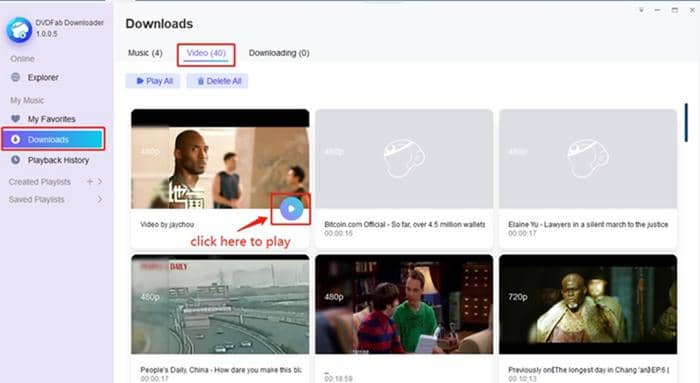Add a new created playlist with plus icon
Image resolution: width=700 pixels, height=383 pixels.
tap(90, 182)
